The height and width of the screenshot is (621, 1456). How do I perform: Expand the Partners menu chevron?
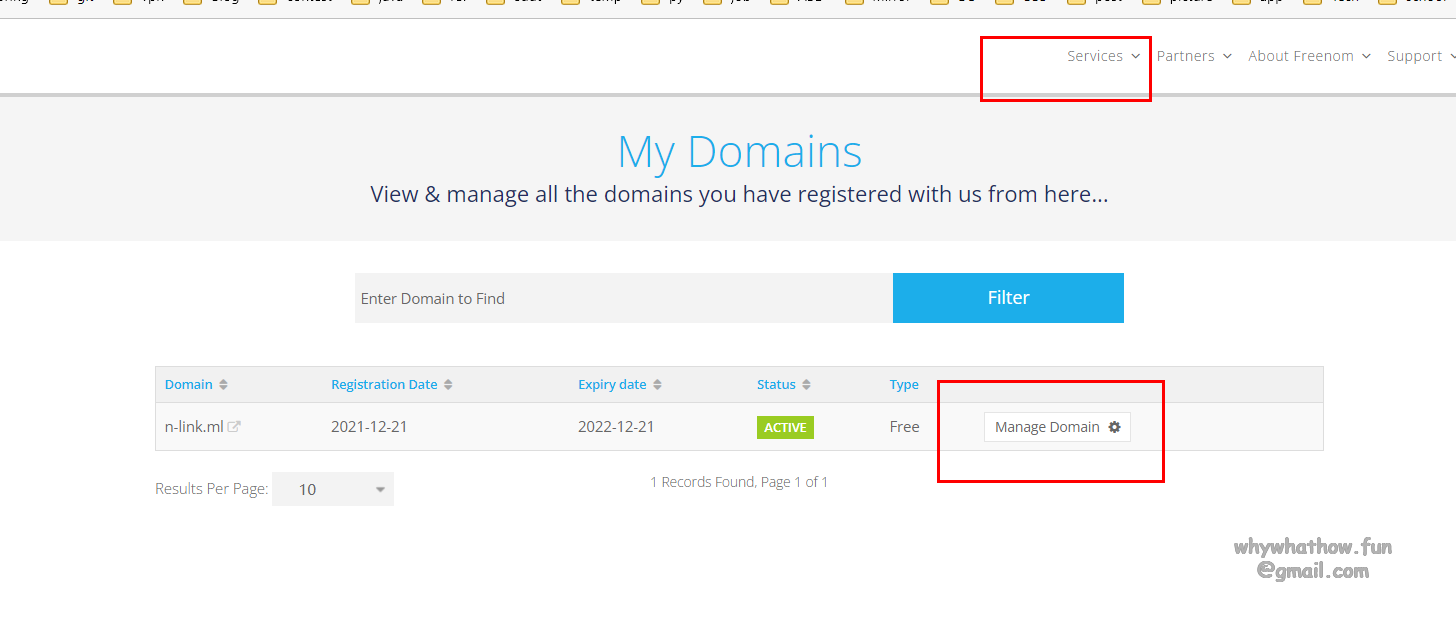1227,57
